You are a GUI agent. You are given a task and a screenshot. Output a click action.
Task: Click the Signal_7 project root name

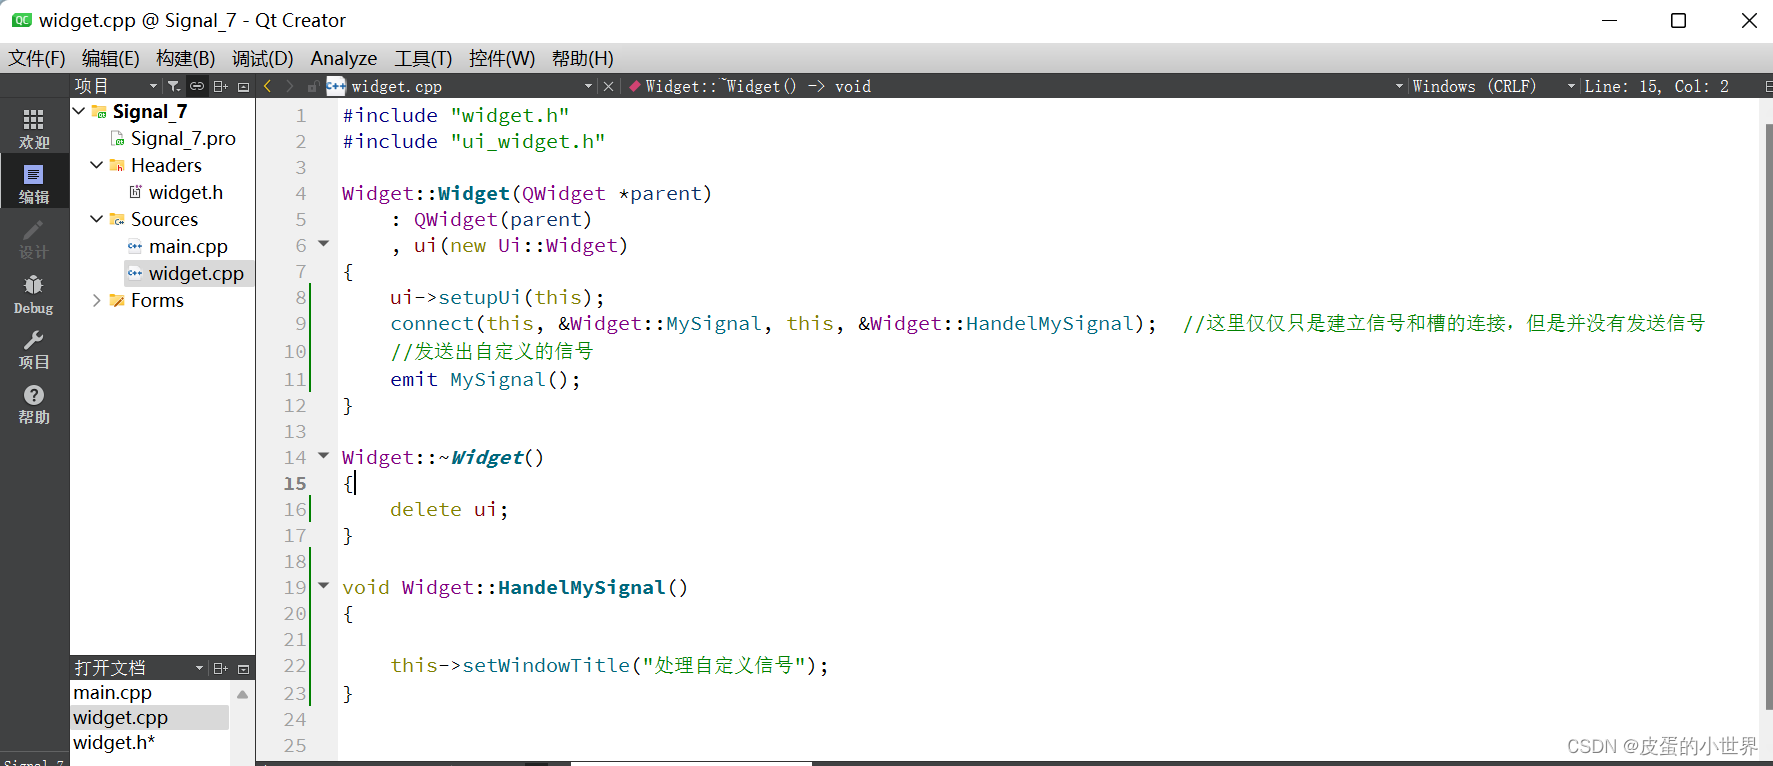click(x=150, y=111)
